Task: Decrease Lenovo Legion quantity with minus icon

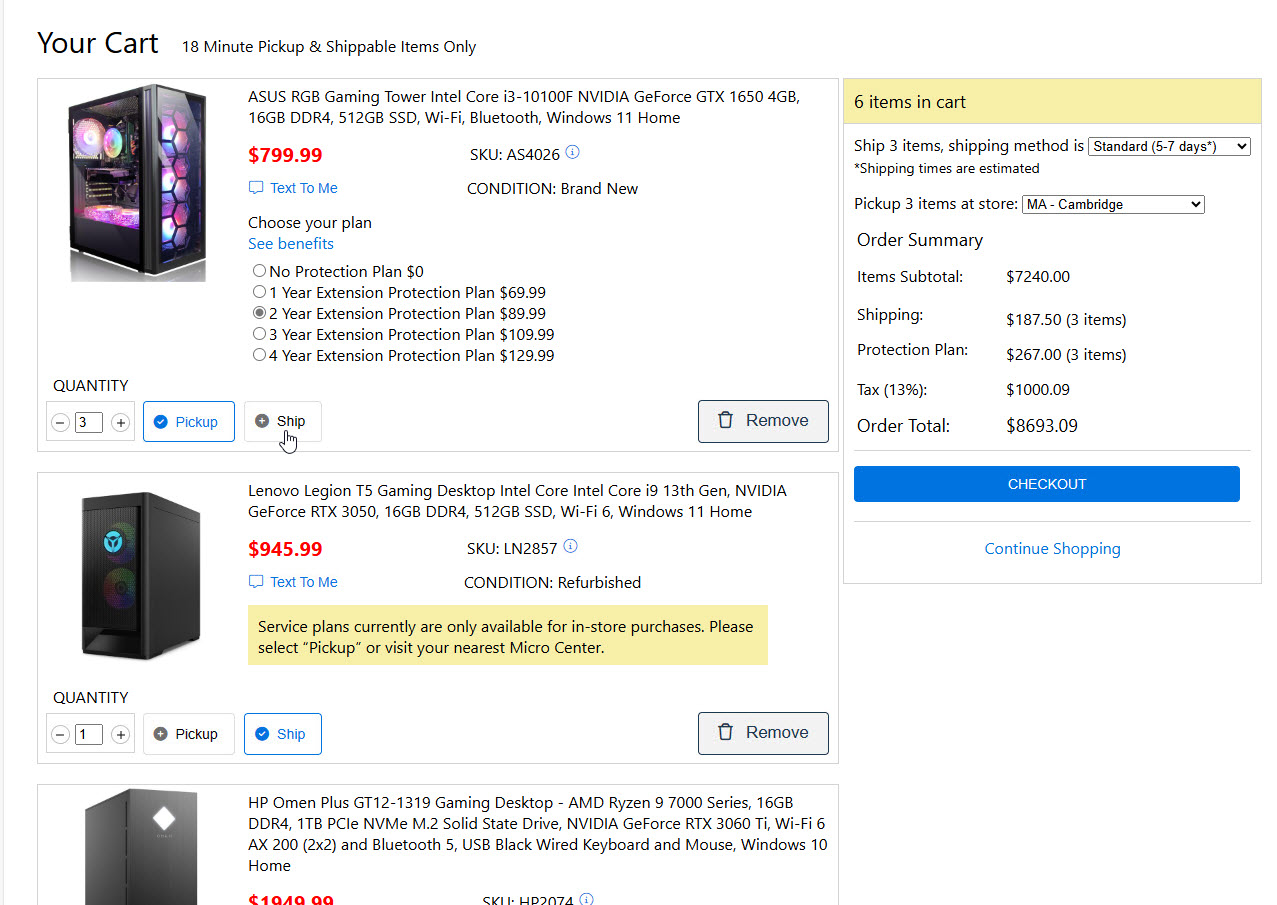Action: click(x=60, y=735)
